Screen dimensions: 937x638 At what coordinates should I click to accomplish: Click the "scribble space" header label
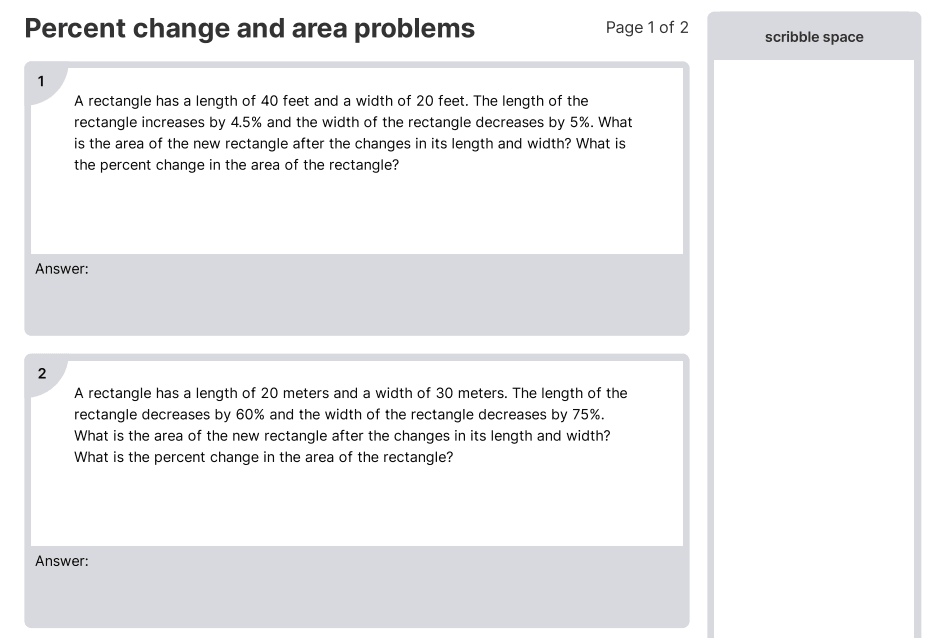click(813, 37)
